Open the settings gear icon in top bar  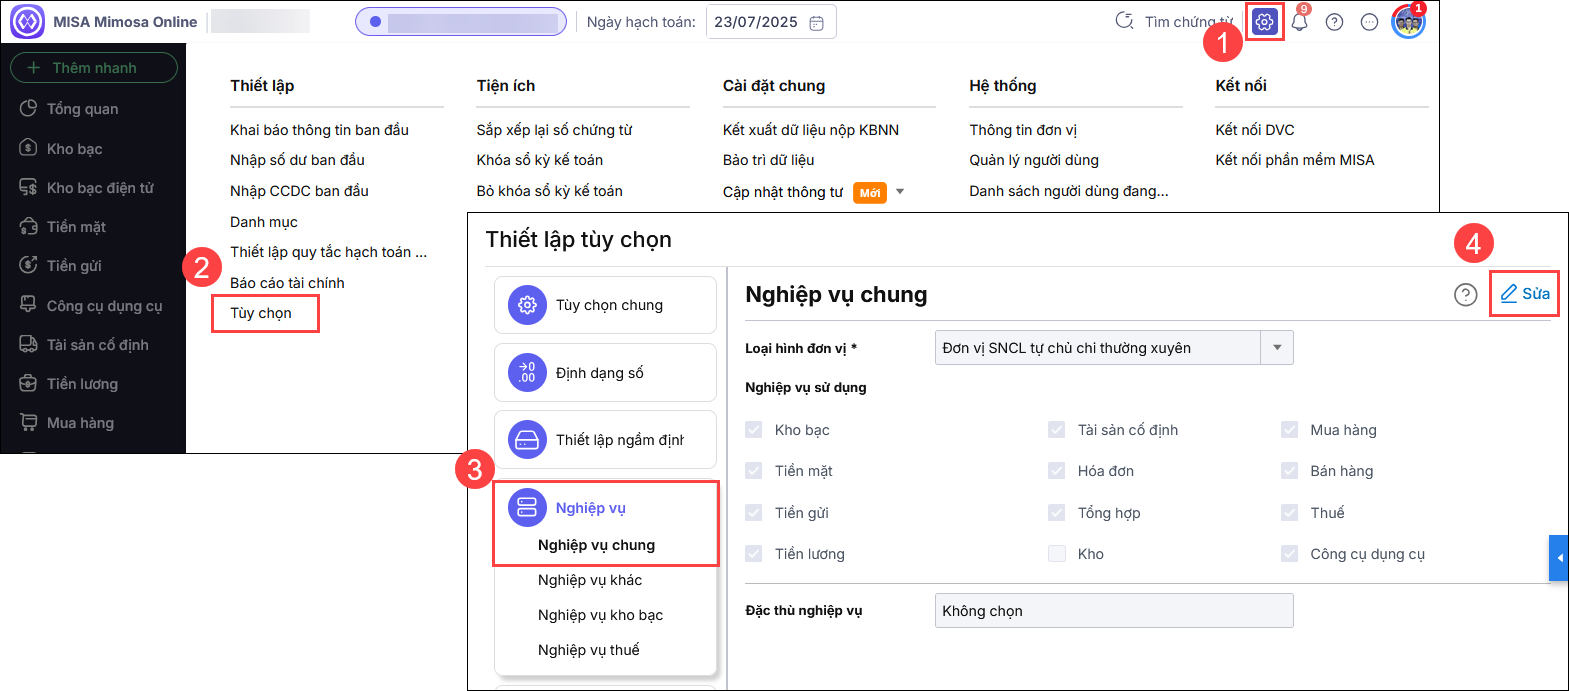(x=1265, y=22)
